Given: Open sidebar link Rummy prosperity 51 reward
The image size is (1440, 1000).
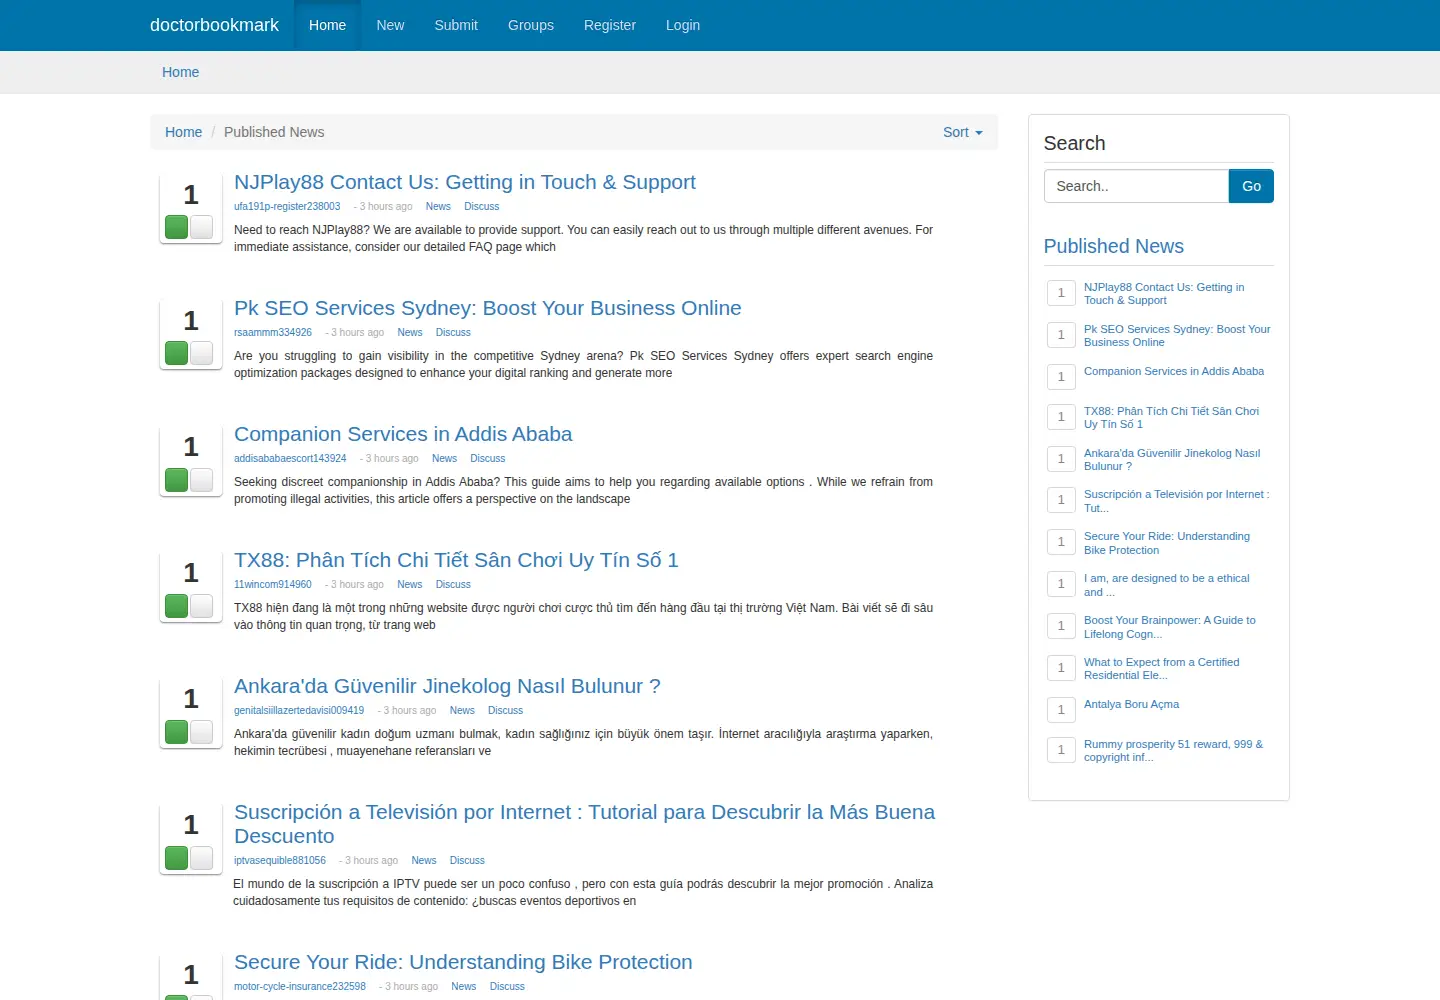Looking at the screenshot, I should pos(1173,751).
